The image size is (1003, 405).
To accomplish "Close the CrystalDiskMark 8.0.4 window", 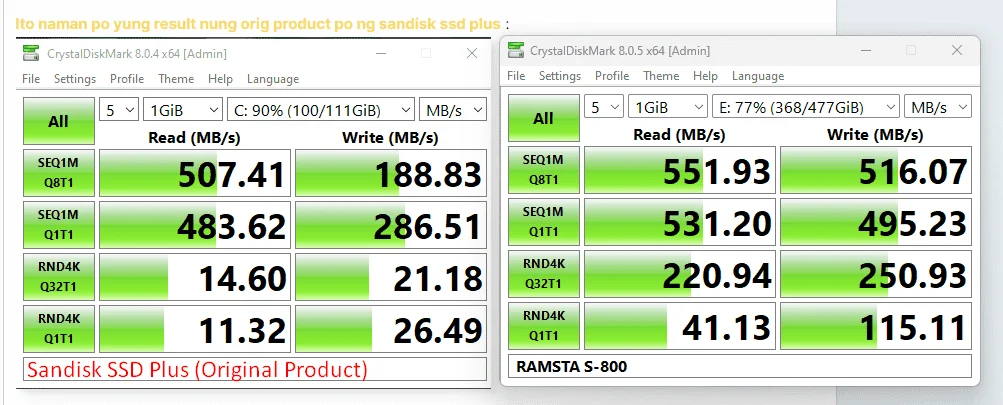I will click(472, 53).
